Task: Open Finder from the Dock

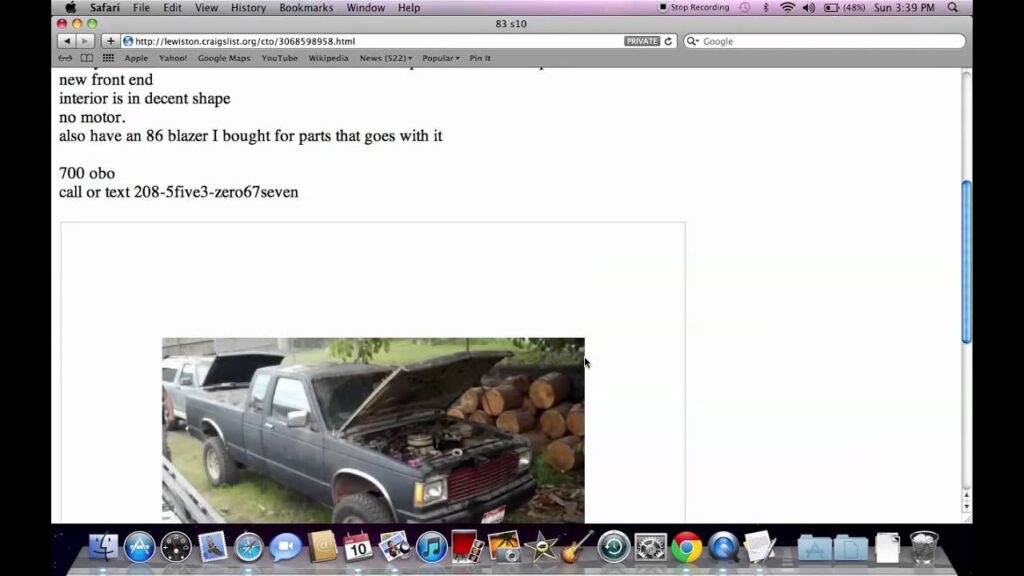Action: 103,547
